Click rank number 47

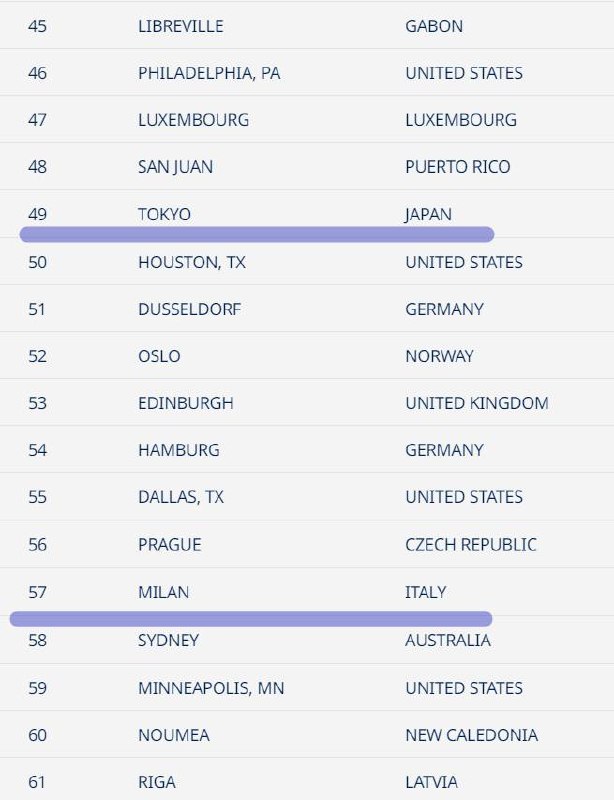(37, 120)
